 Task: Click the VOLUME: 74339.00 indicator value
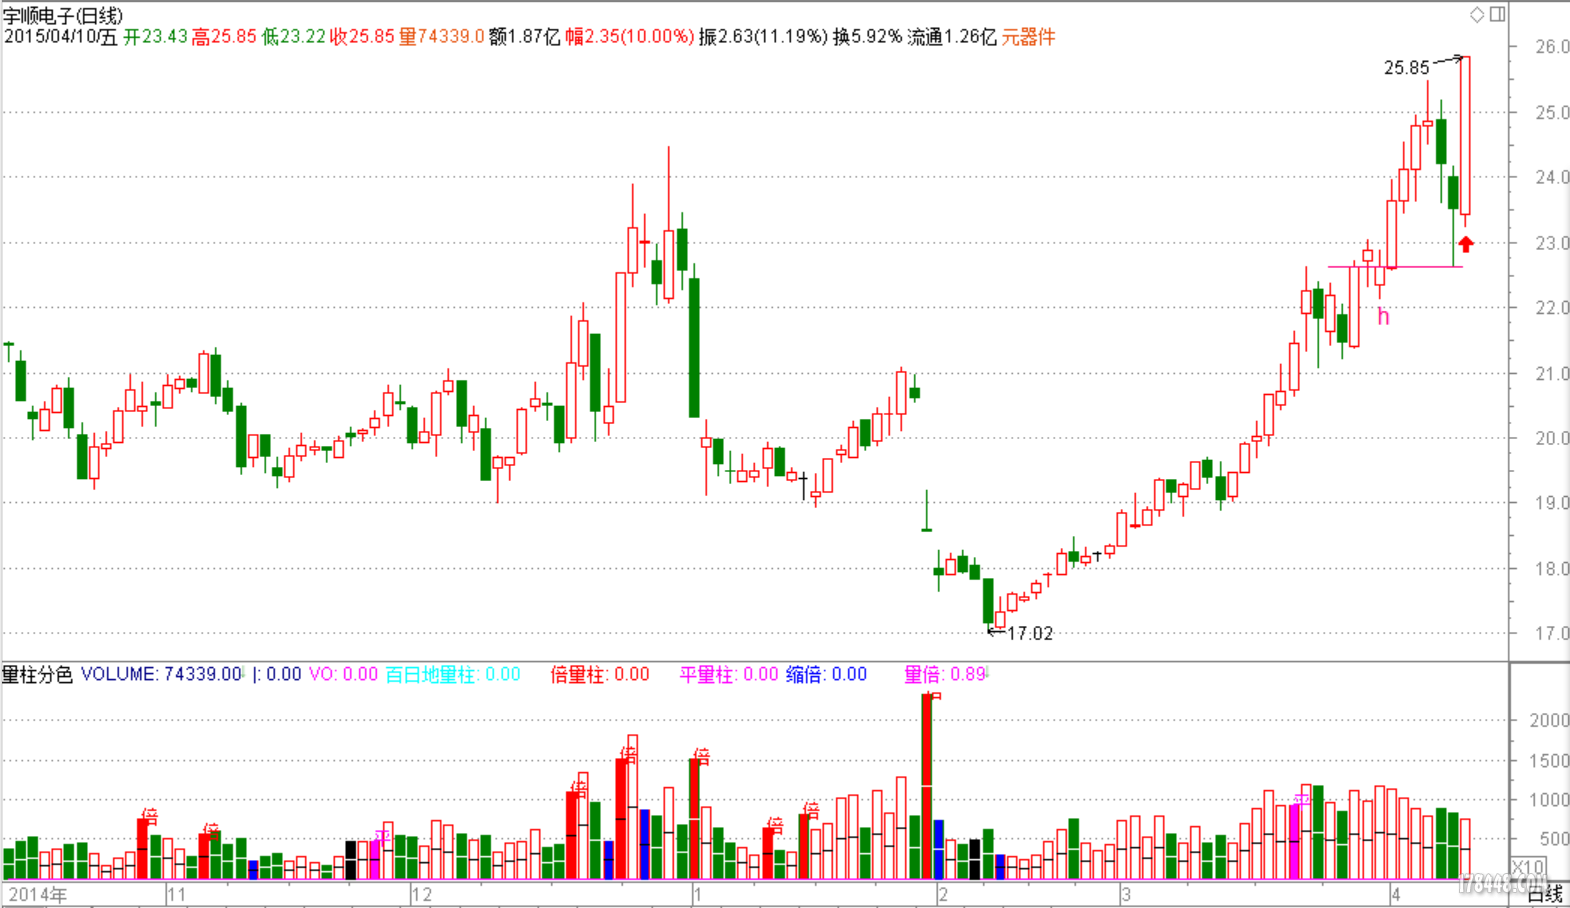point(161,674)
